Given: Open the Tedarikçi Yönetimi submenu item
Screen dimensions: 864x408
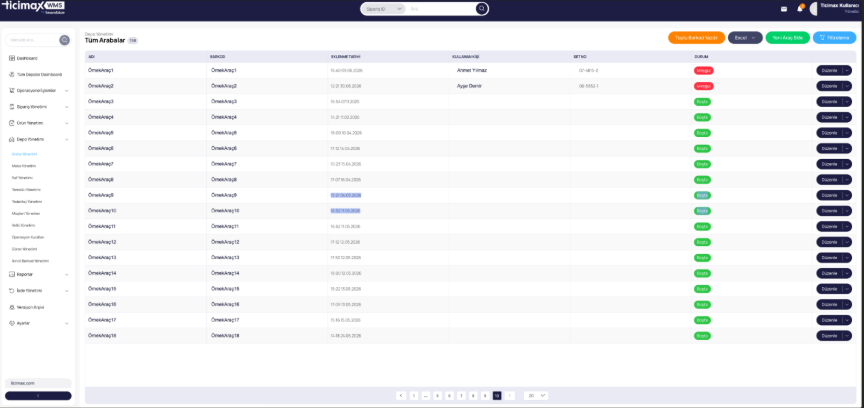Looking at the screenshot, I should [x=26, y=201].
